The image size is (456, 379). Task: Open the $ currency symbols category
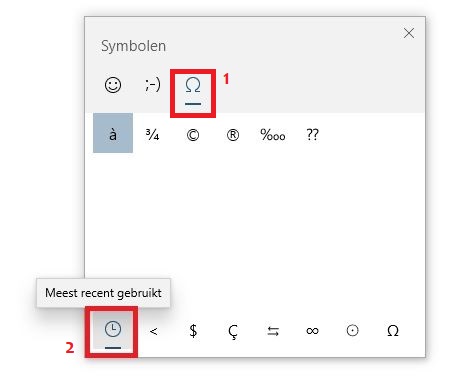193,331
